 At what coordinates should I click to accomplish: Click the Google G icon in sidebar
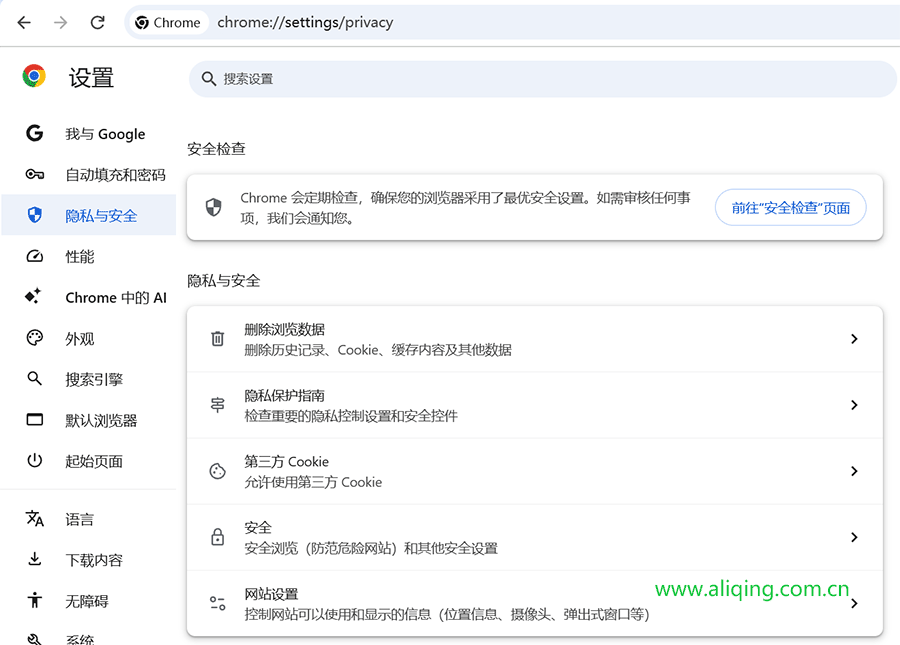tap(34, 133)
